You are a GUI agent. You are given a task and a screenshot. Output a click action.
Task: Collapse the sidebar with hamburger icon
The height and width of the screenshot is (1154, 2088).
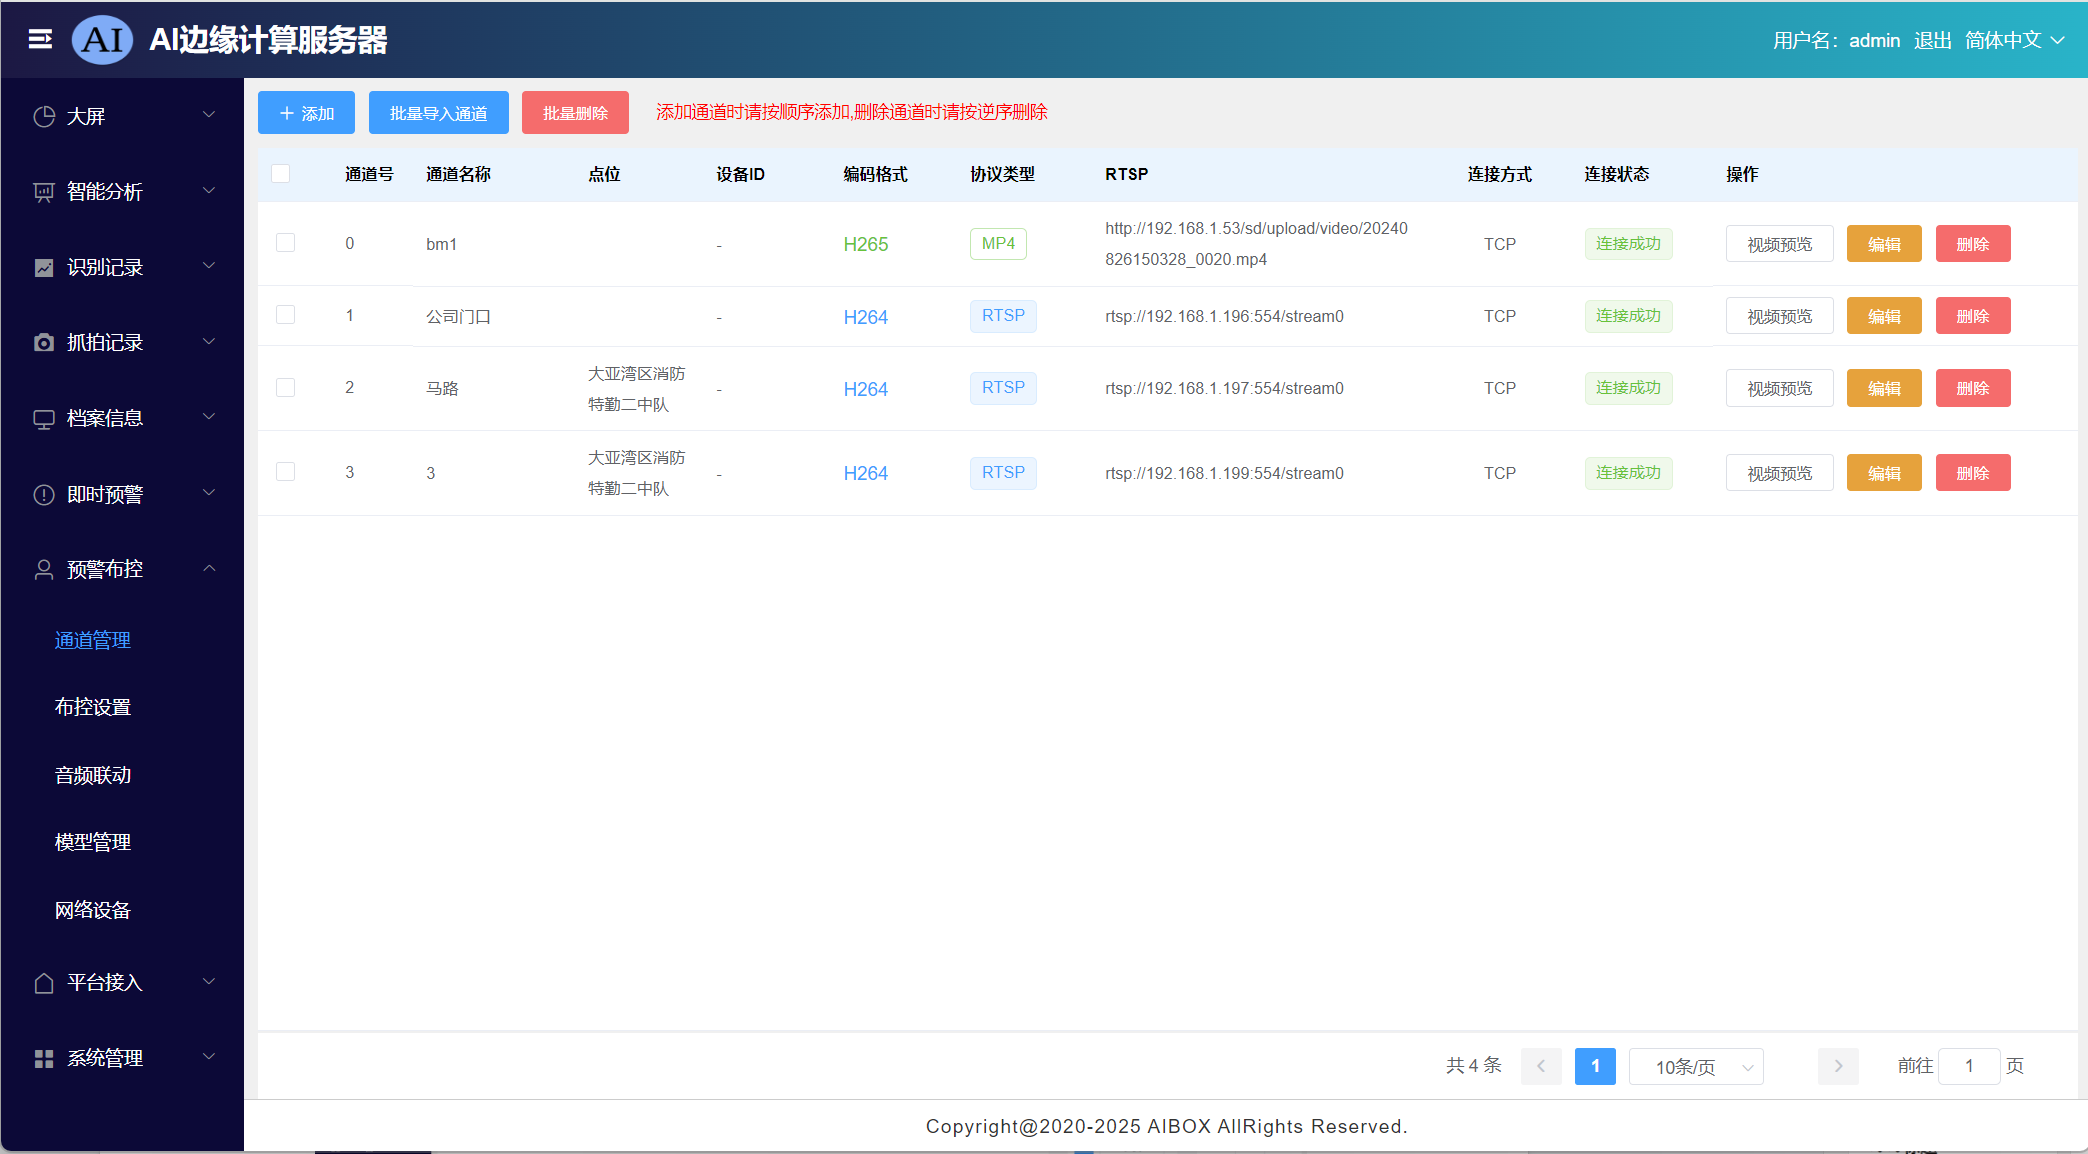click(40, 39)
